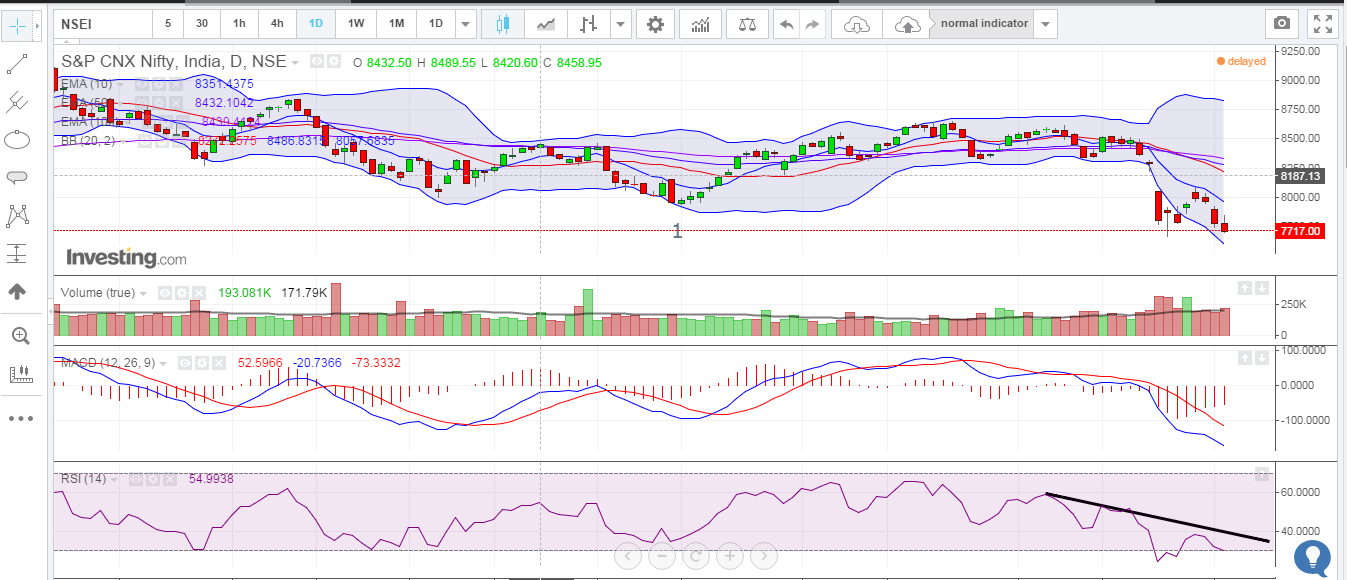Set the 1M interval
This screenshot has width=1347, height=580.
coord(396,23)
